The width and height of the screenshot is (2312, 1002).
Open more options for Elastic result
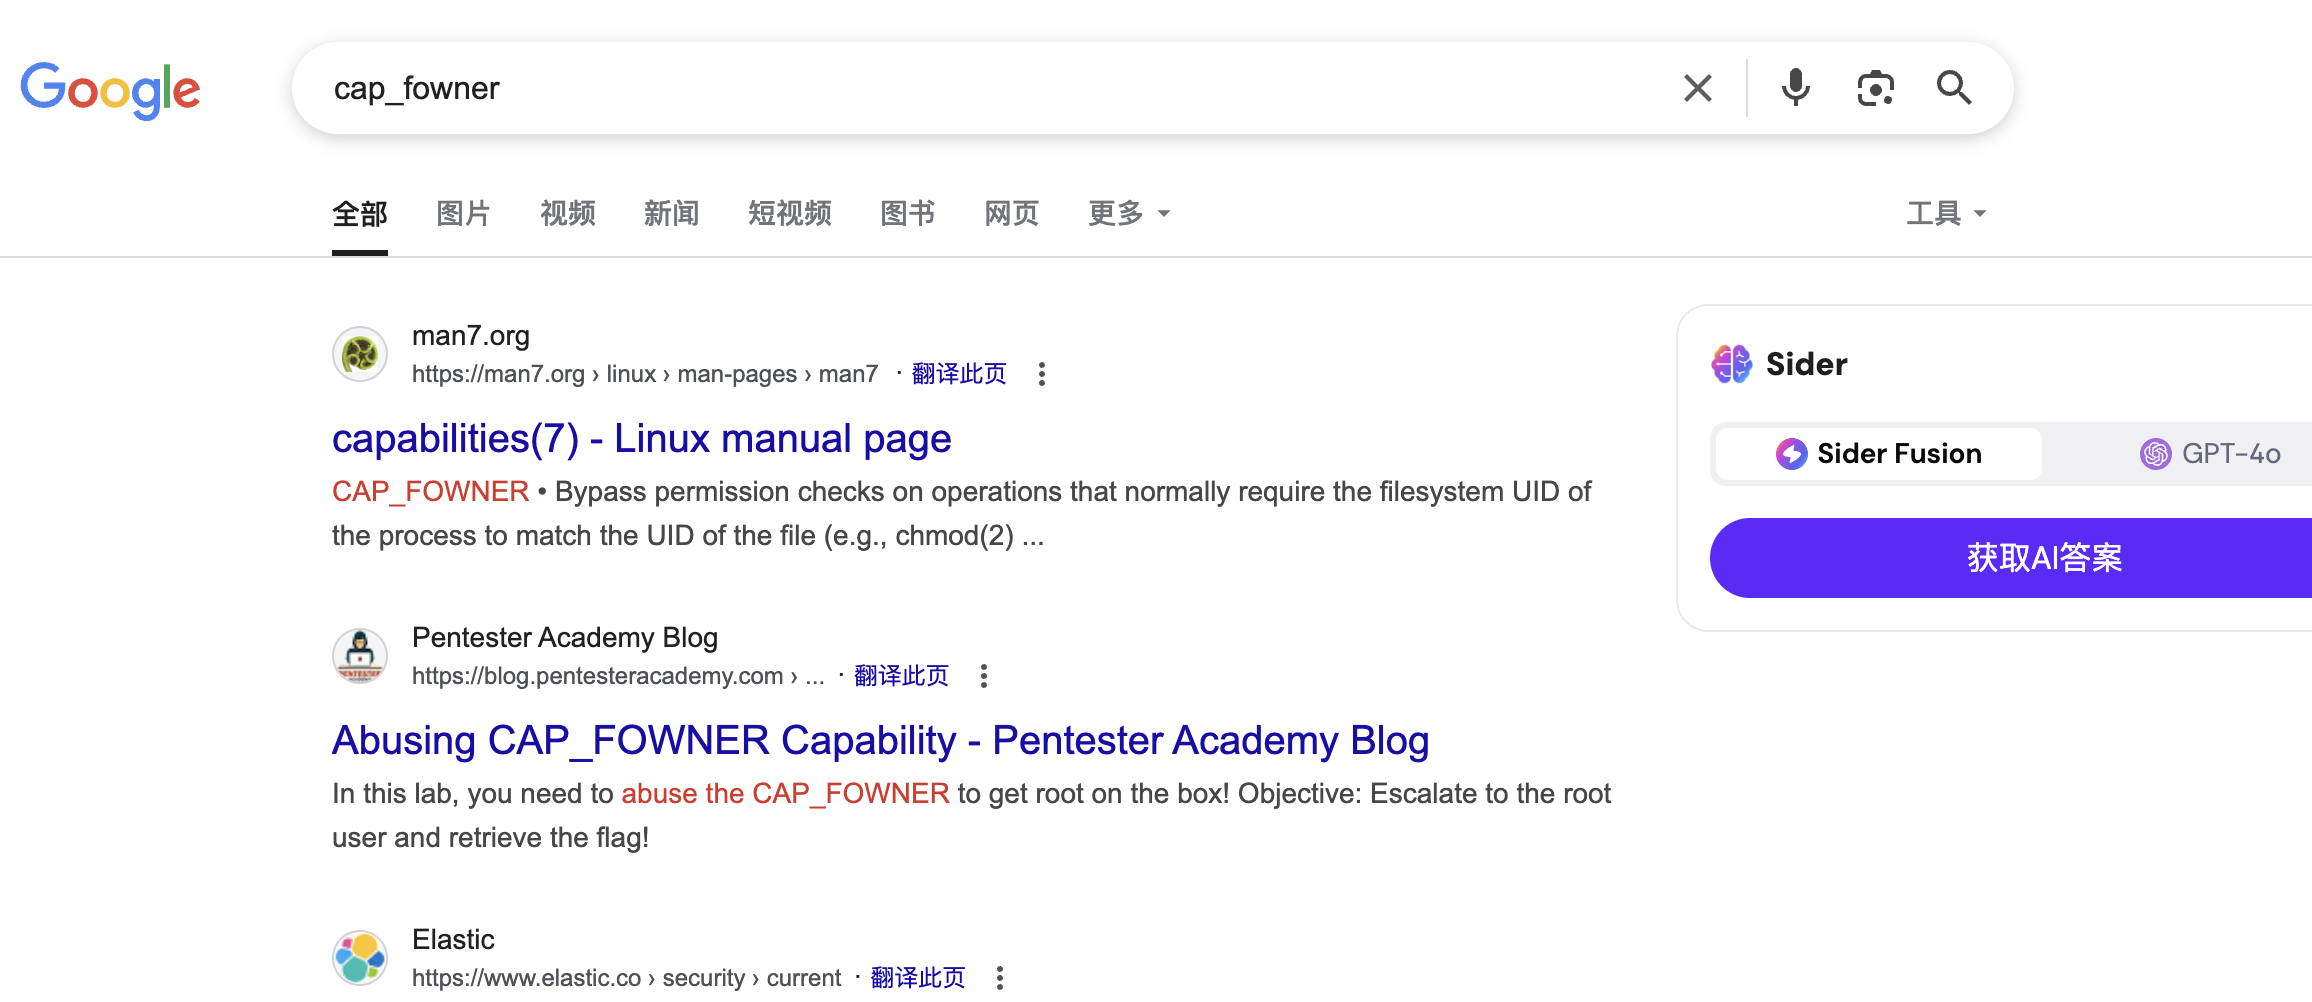click(1000, 978)
